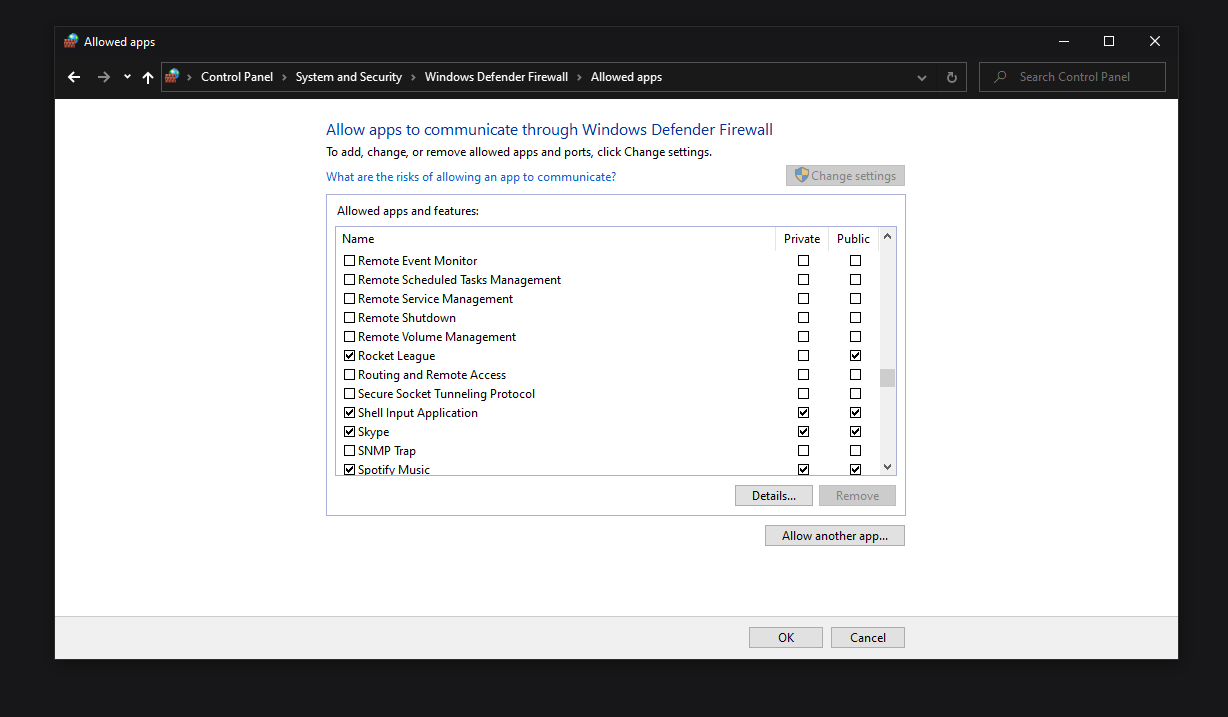Open address bar history dropdown
The height and width of the screenshot is (717, 1228).
point(921,77)
